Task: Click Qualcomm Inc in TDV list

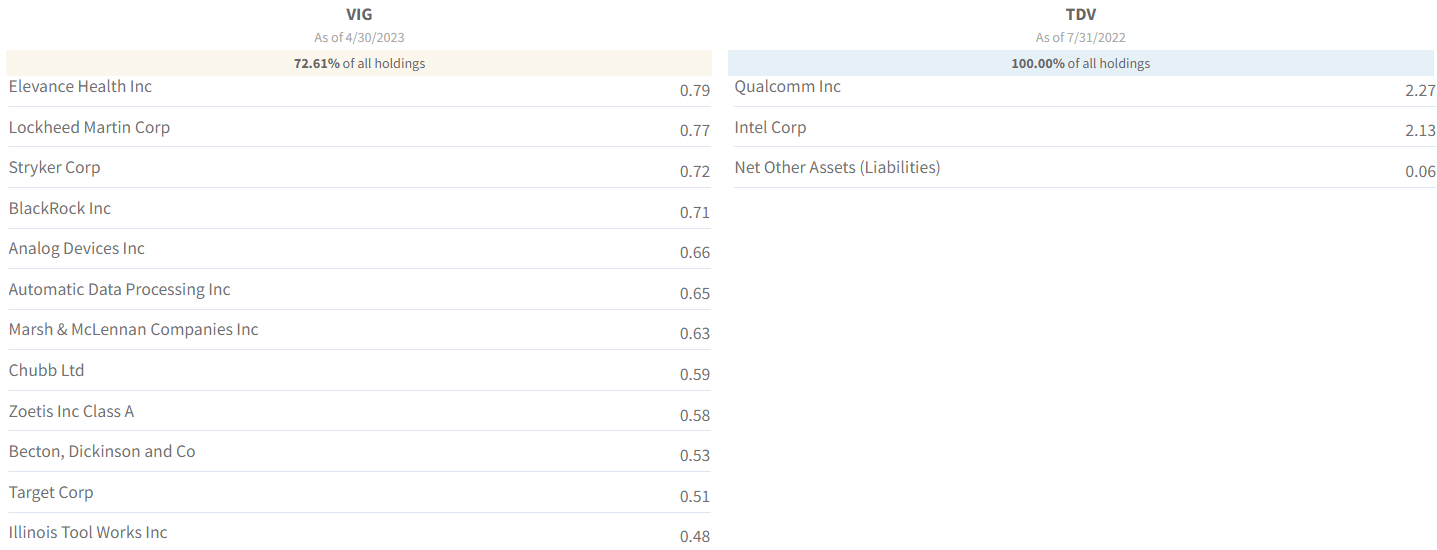Action: 787,87
